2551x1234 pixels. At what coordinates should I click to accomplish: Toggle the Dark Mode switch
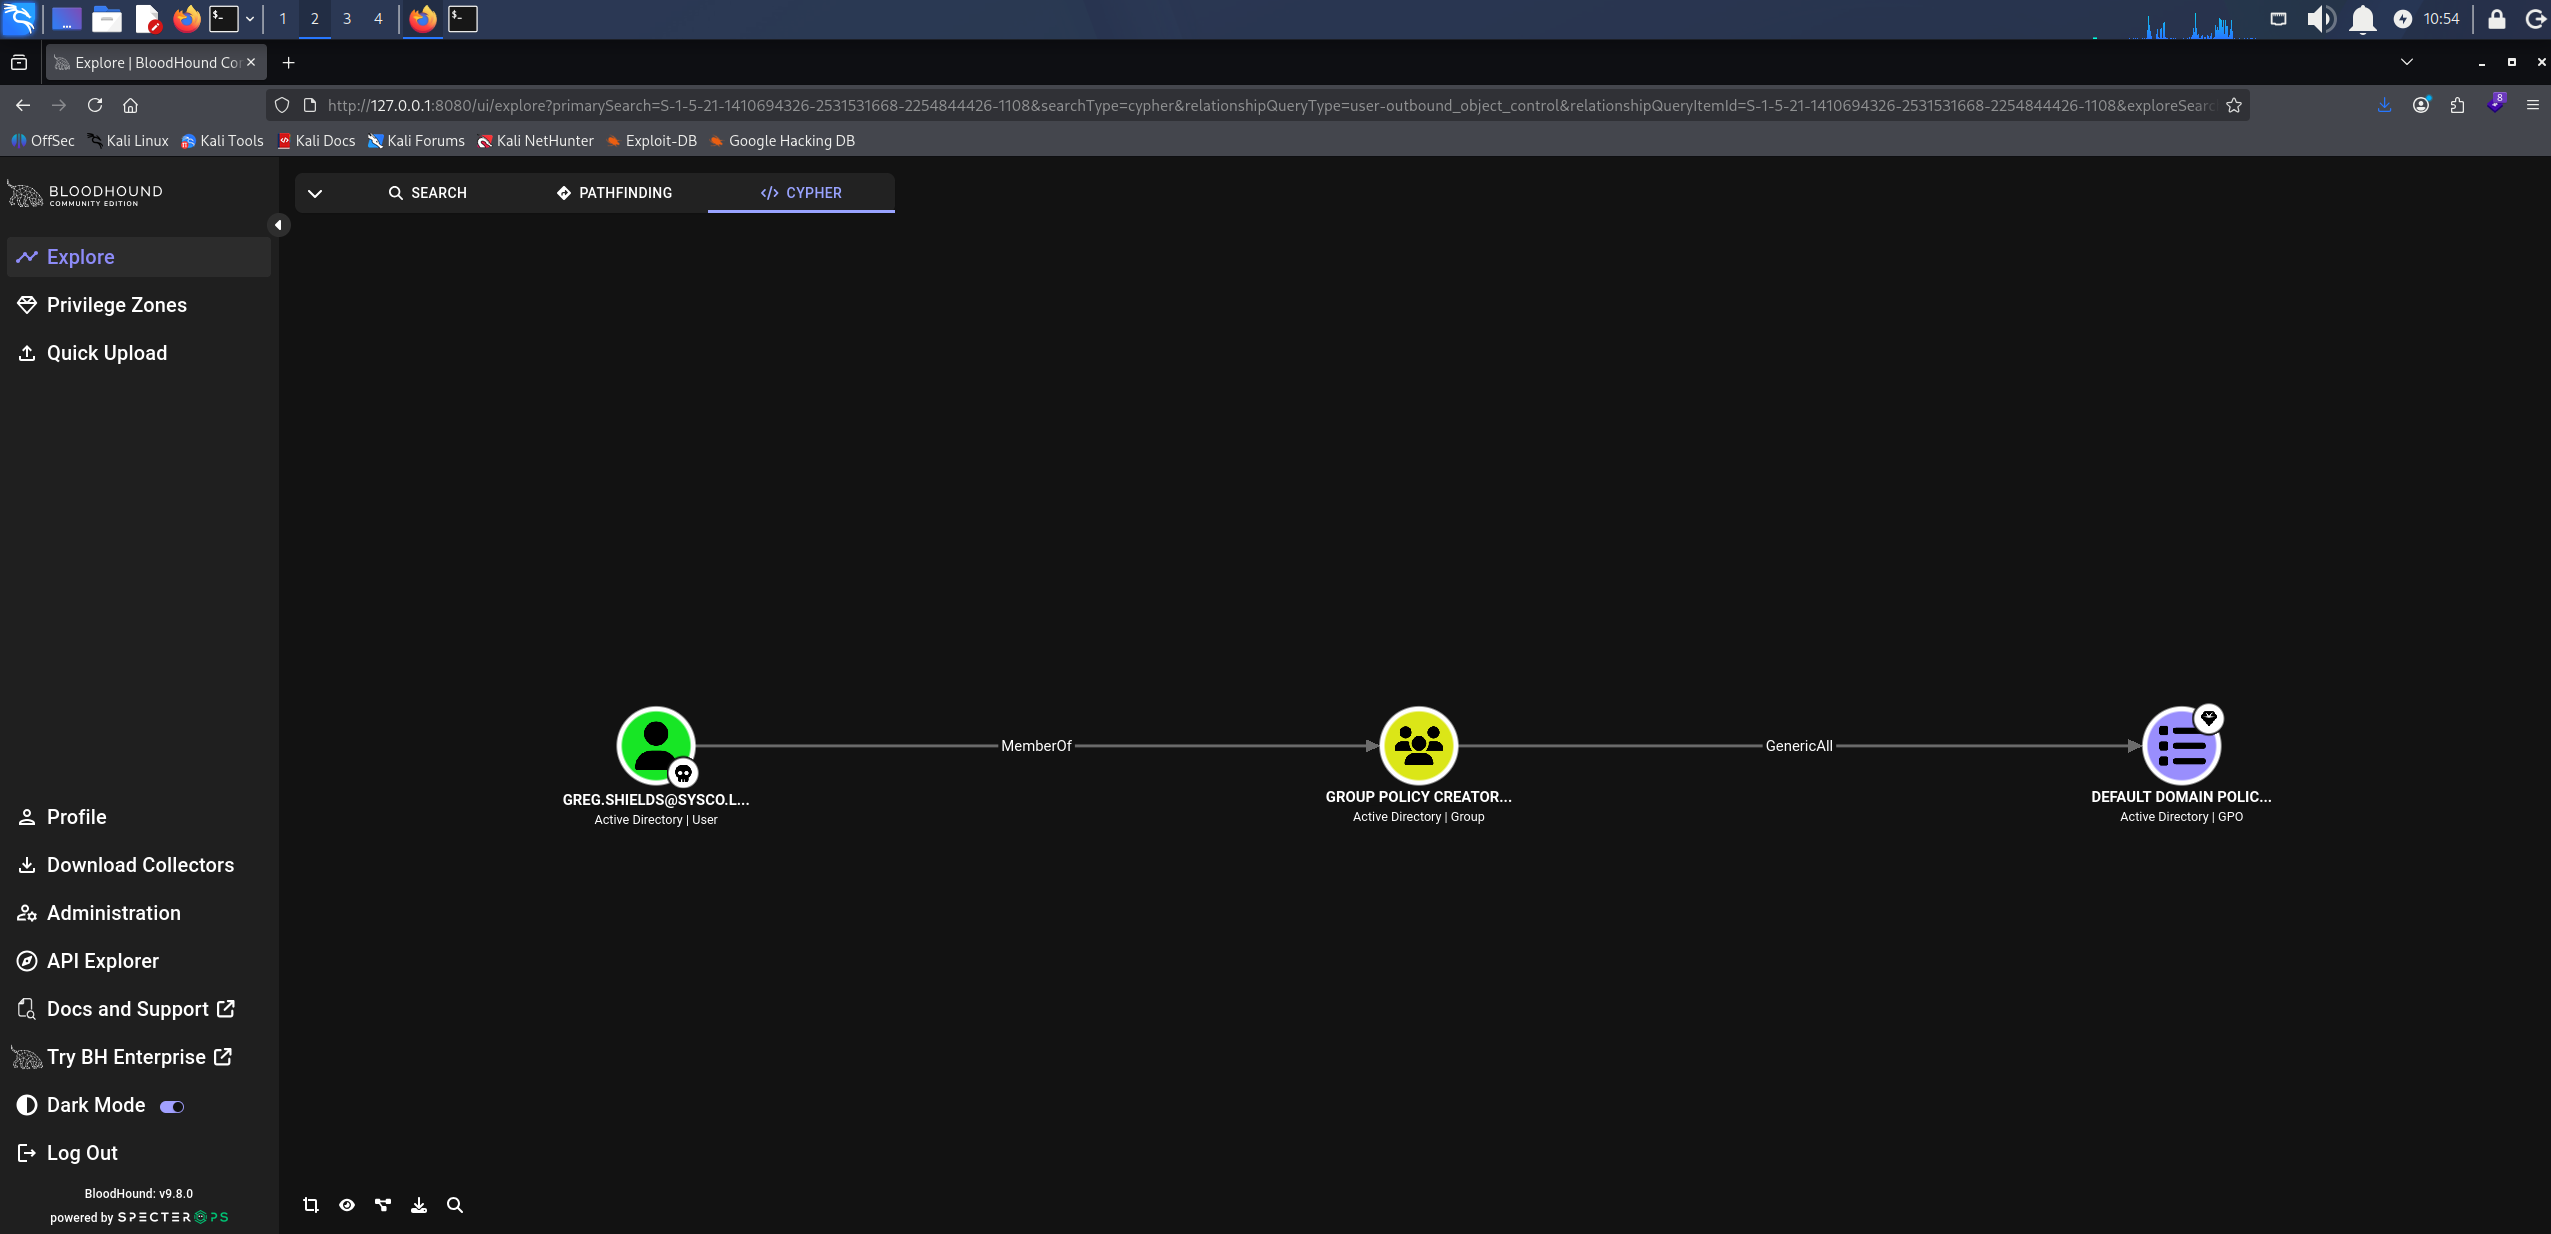click(172, 1106)
